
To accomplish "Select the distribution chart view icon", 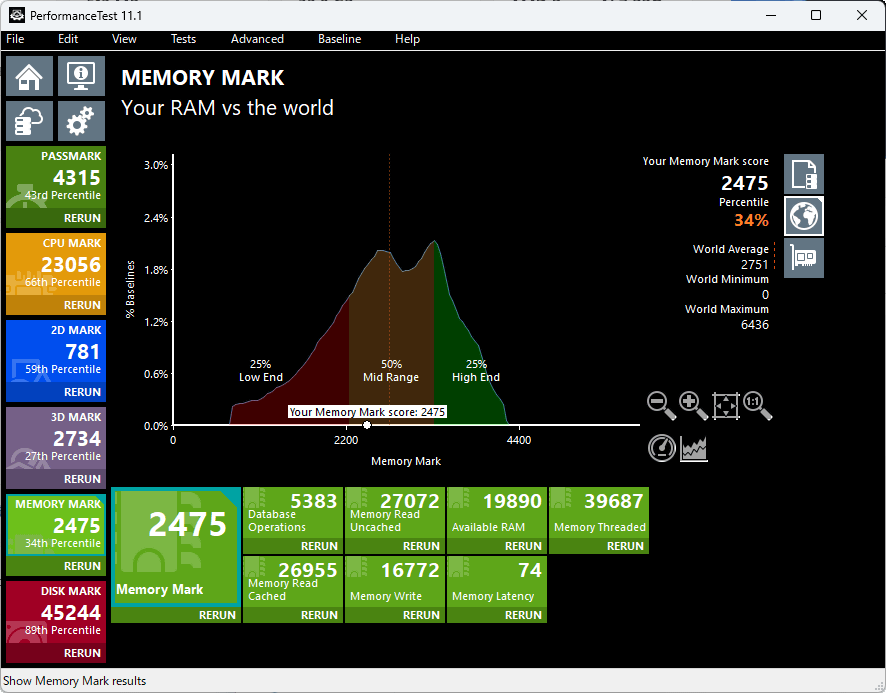I will click(694, 449).
